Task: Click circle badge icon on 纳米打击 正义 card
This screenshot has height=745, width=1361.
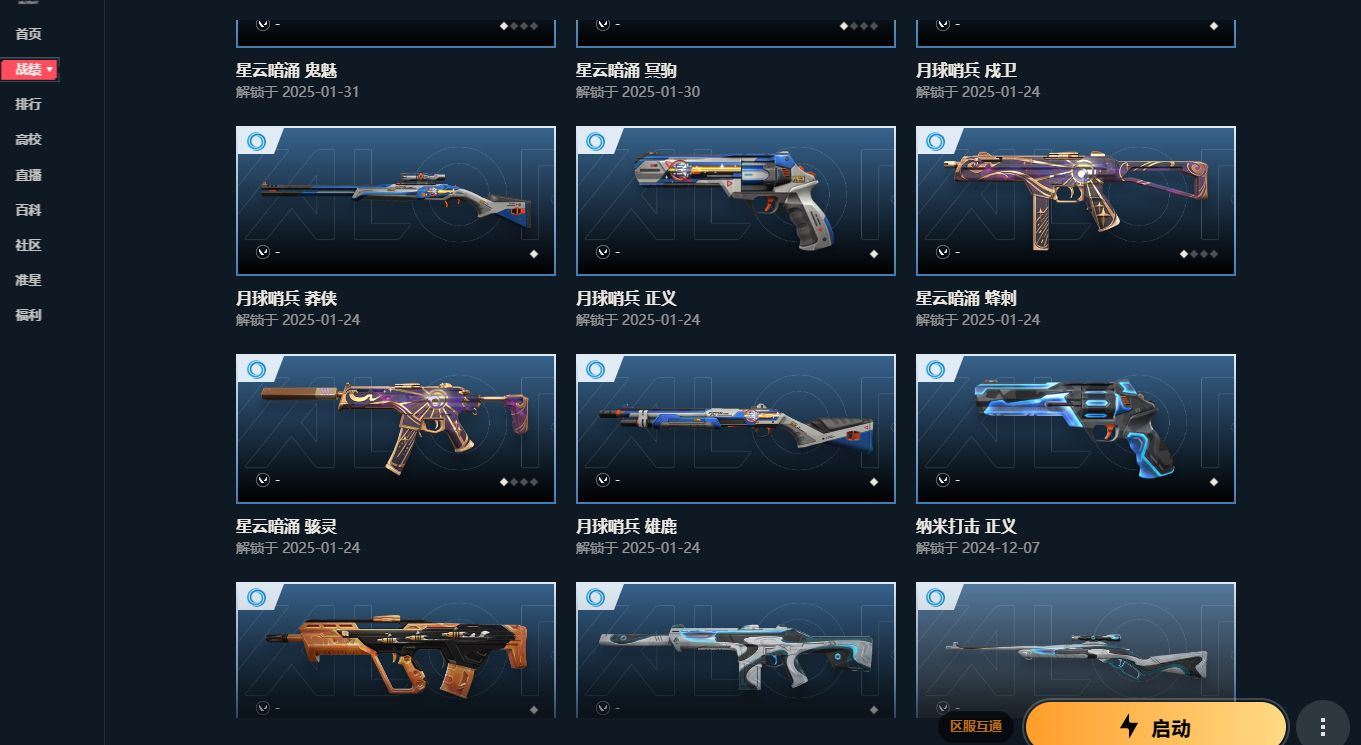Action: (936, 370)
